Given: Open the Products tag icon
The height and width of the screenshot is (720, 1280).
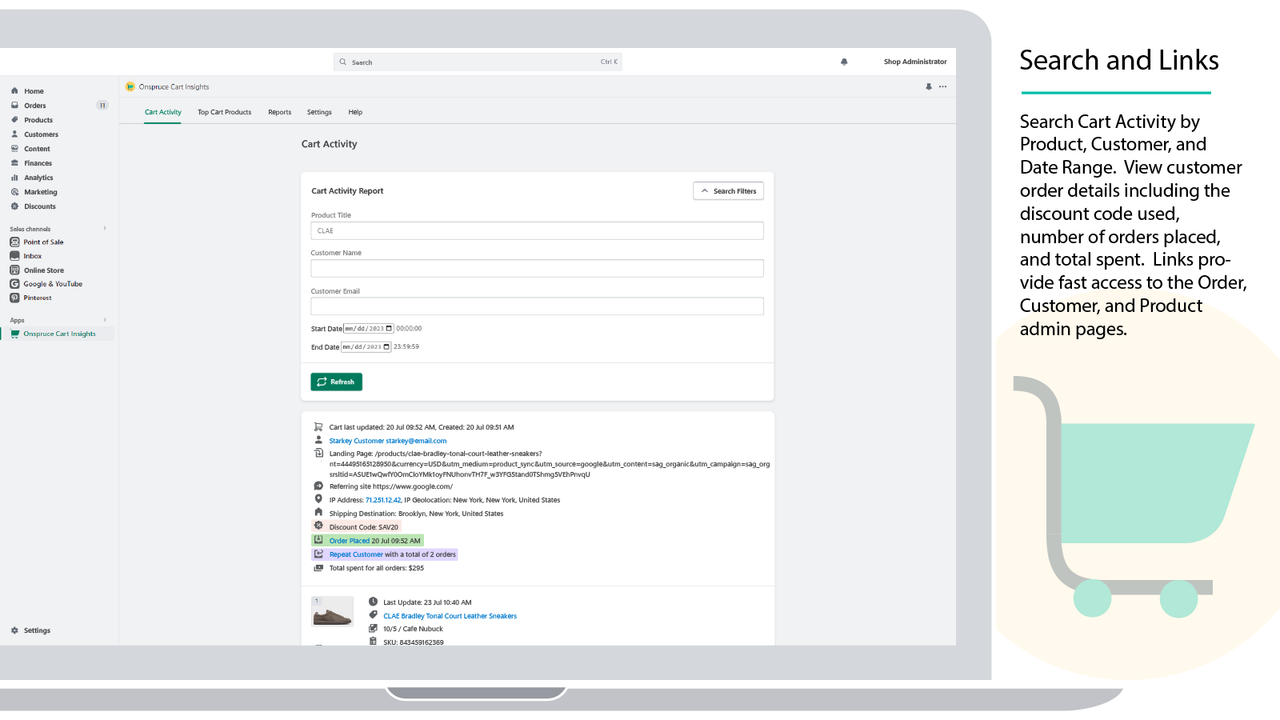Looking at the screenshot, I should pos(15,120).
